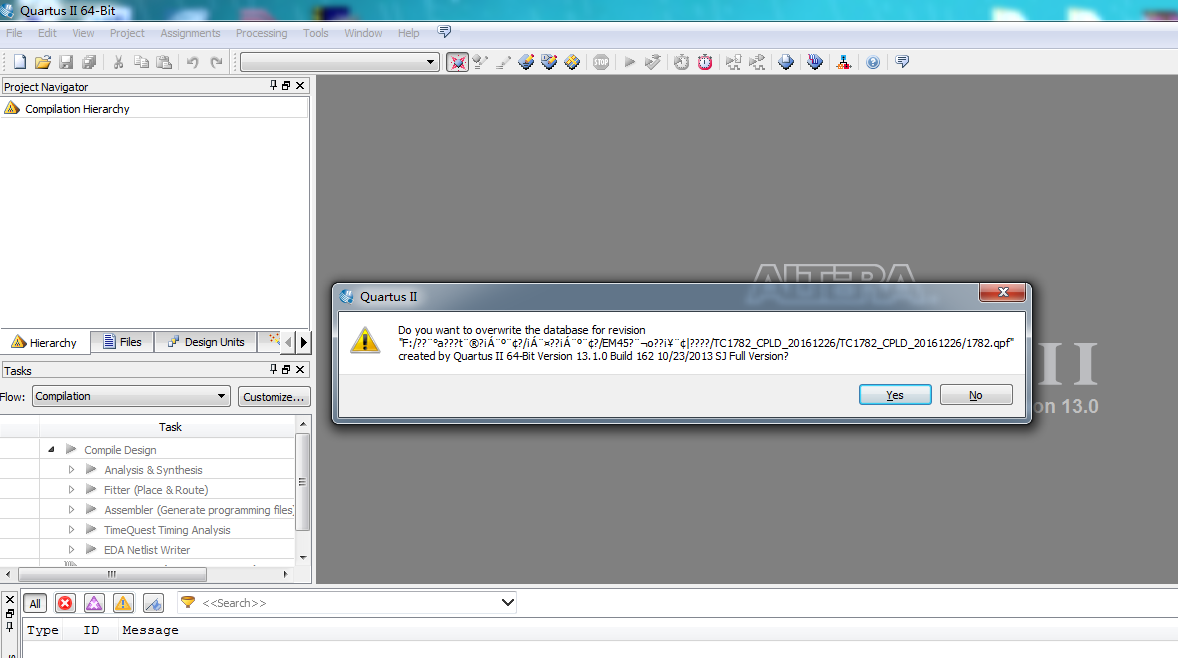Click the Undo arrow icon
Image resolution: width=1178 pixels, height=658 pixels.
193,62
